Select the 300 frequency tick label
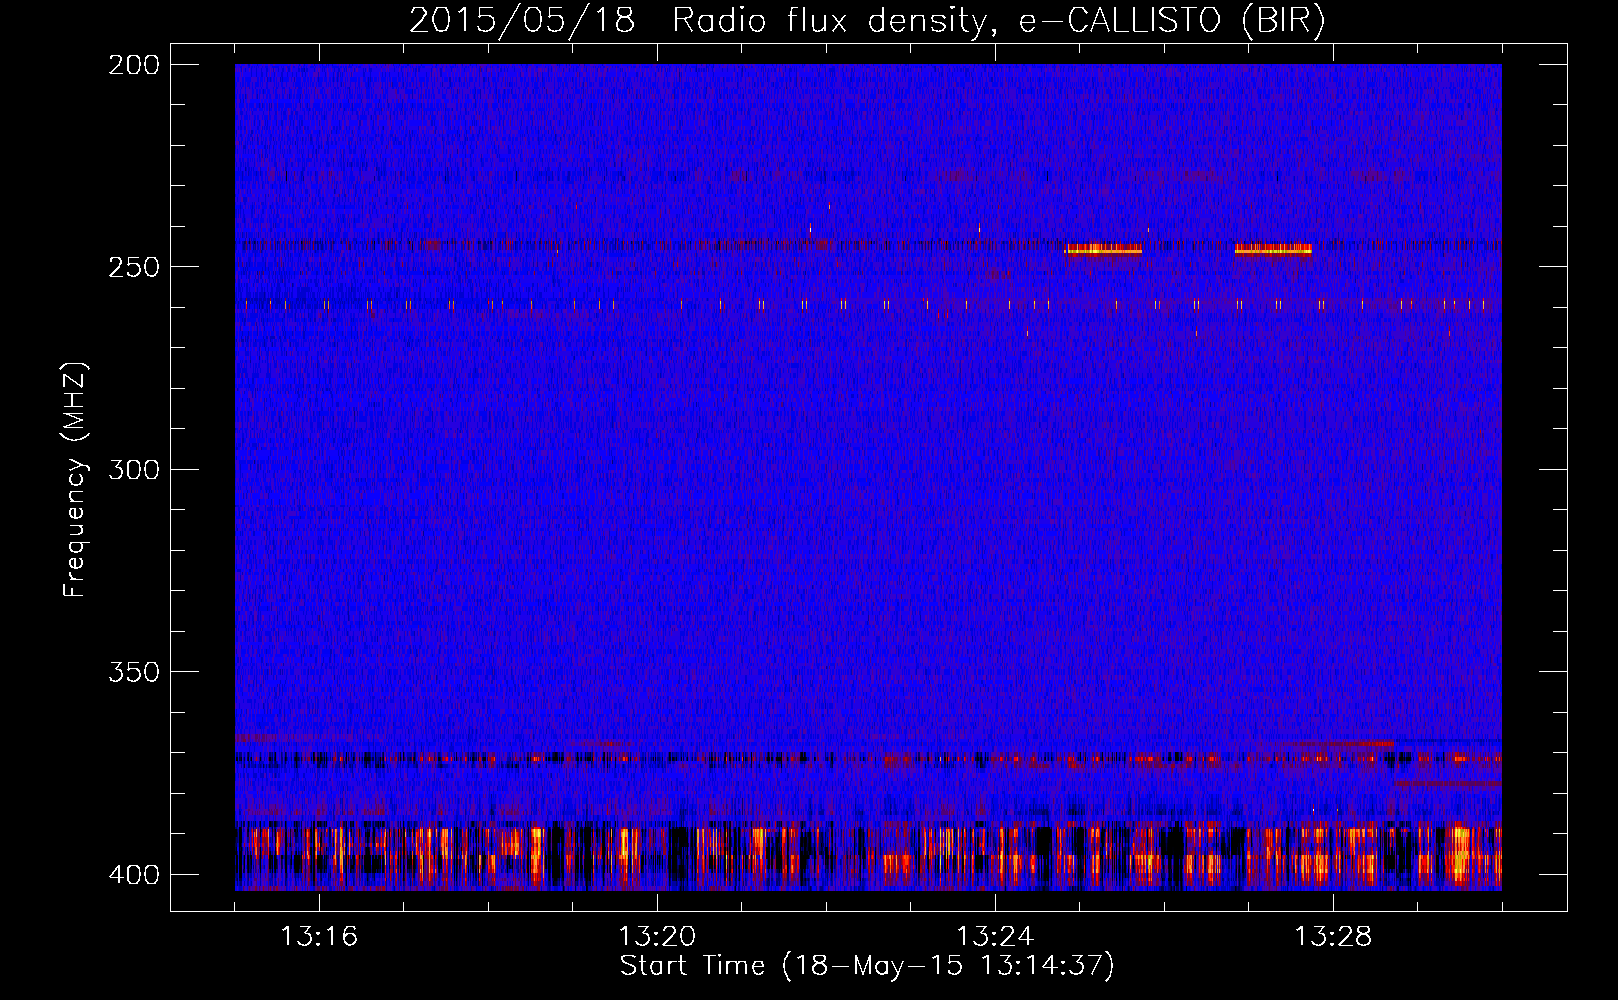1618x1000 pixels. pos(134,469)
